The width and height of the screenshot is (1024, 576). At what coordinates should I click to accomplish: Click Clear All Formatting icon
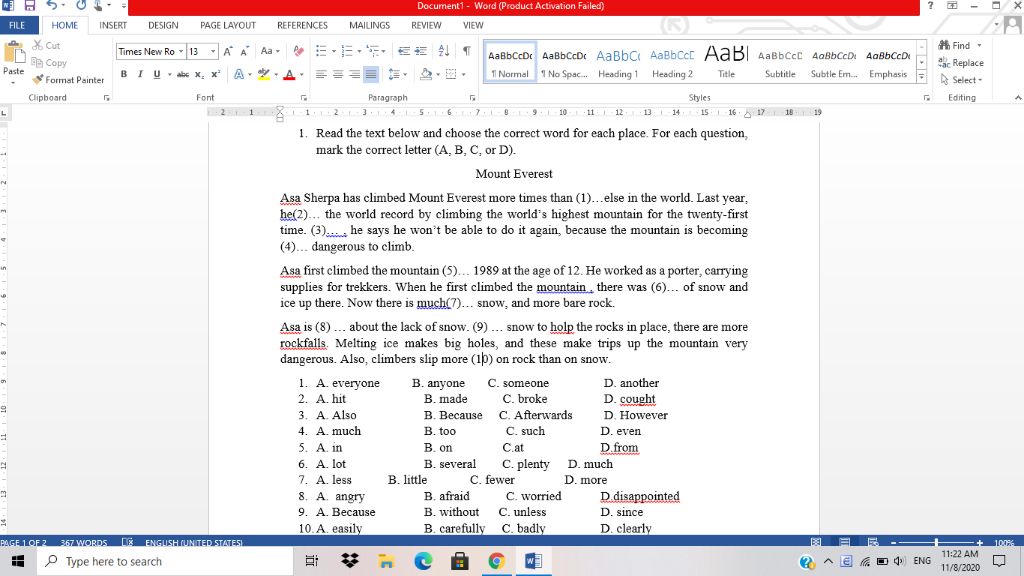298,51
